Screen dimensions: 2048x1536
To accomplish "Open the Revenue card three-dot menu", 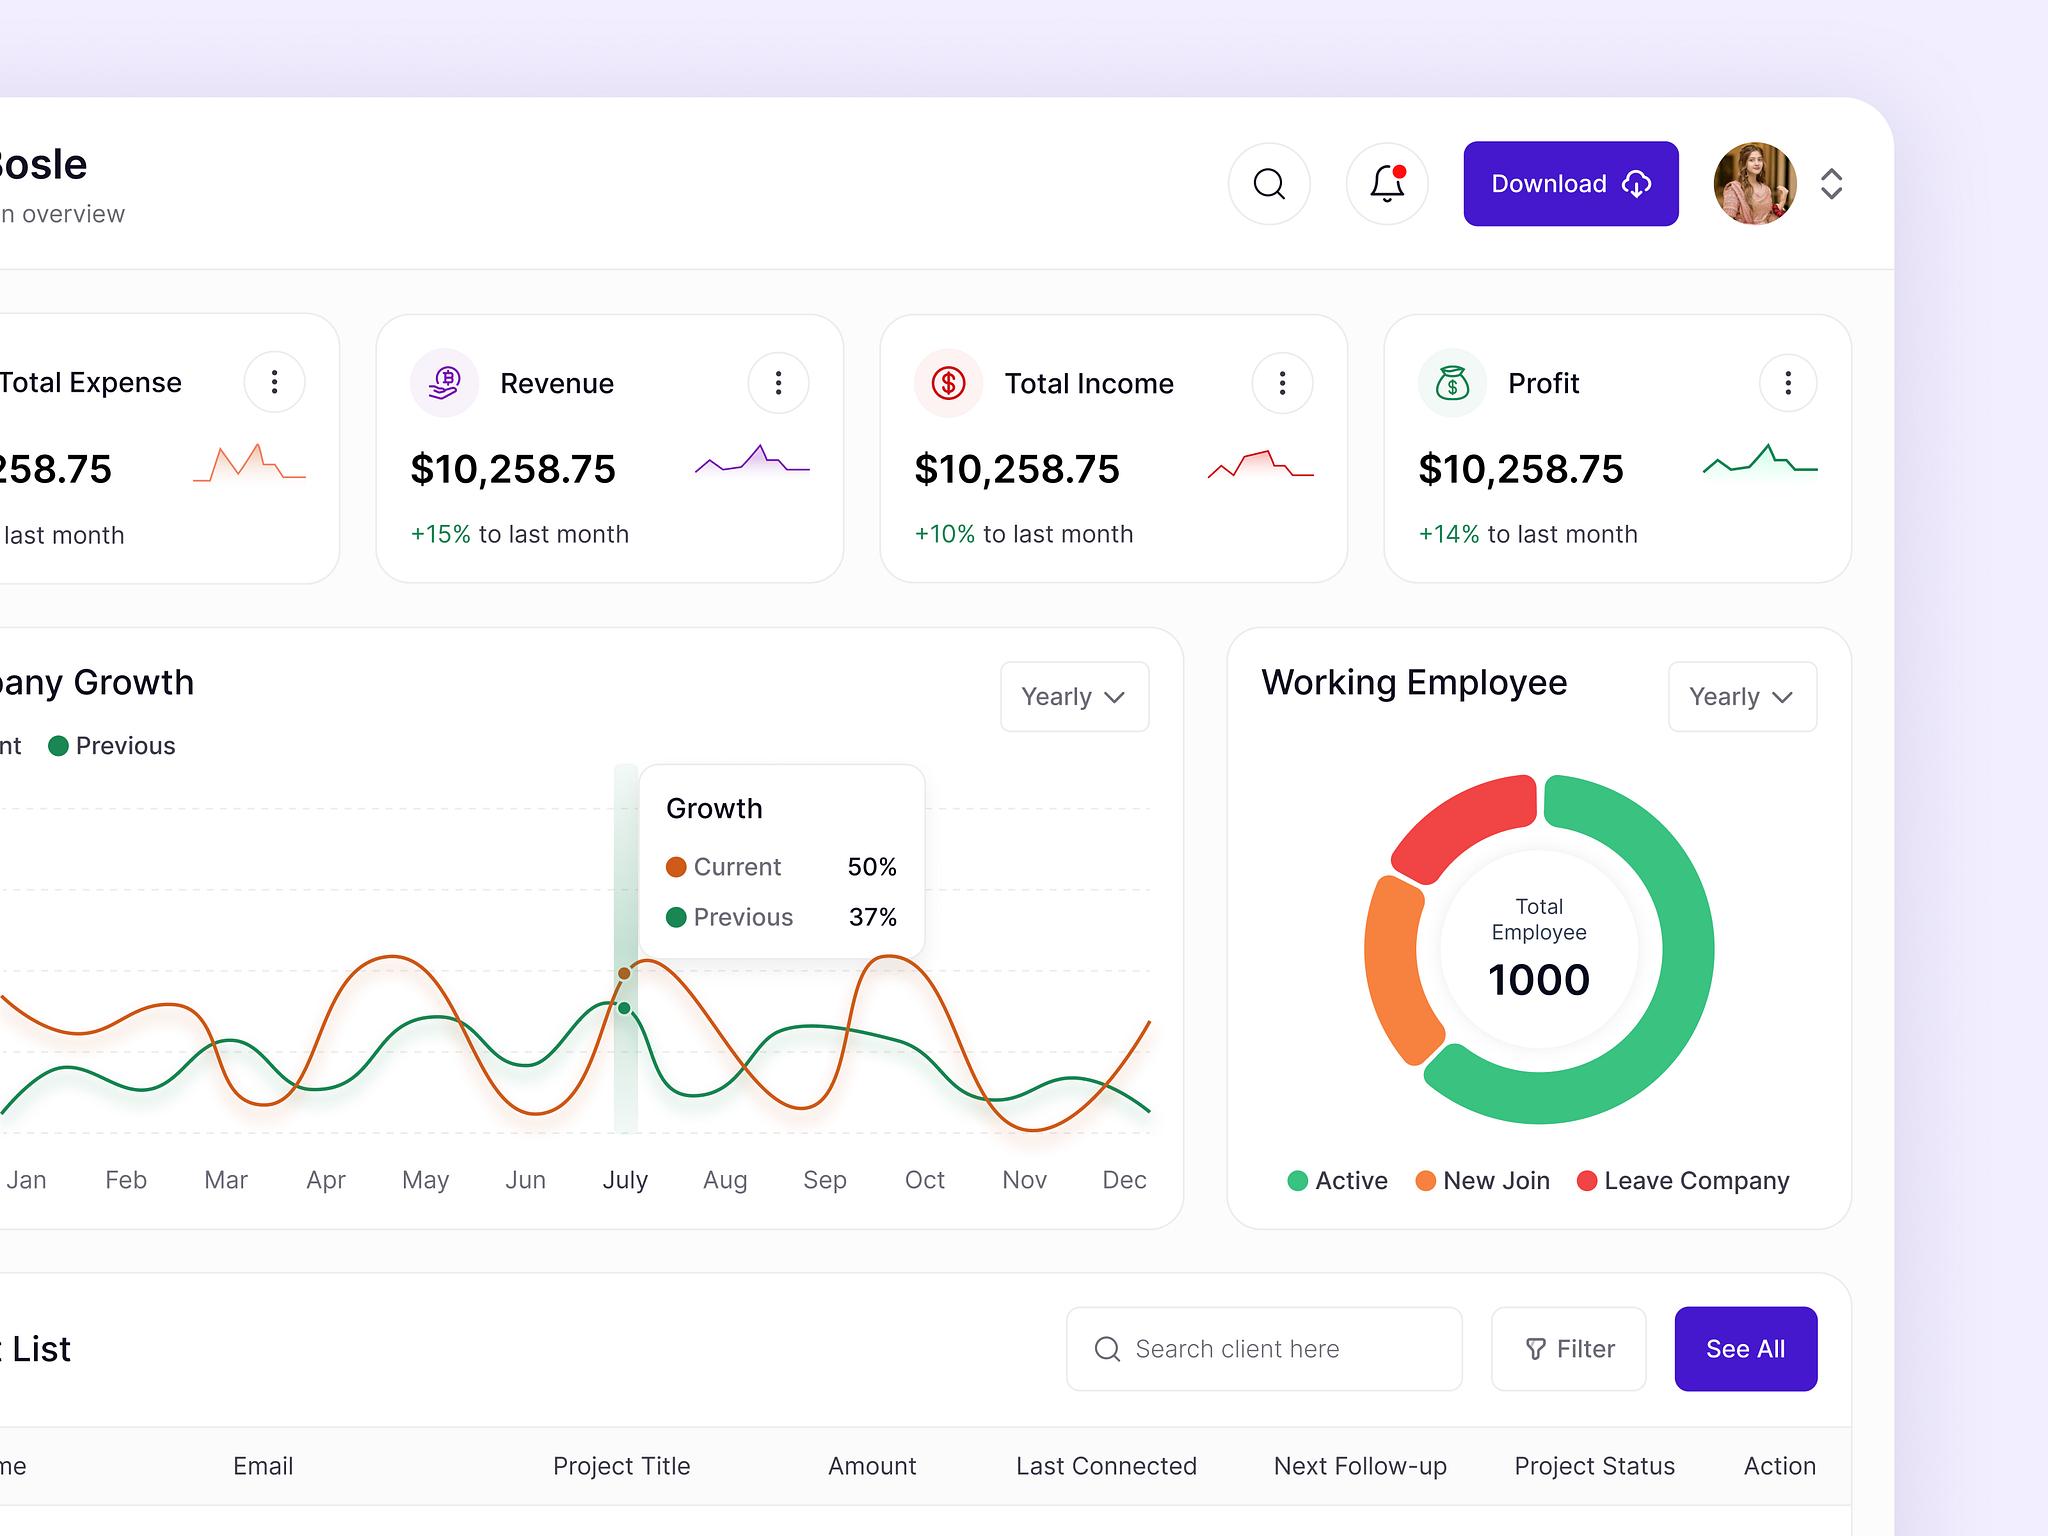I will [778, 383].
